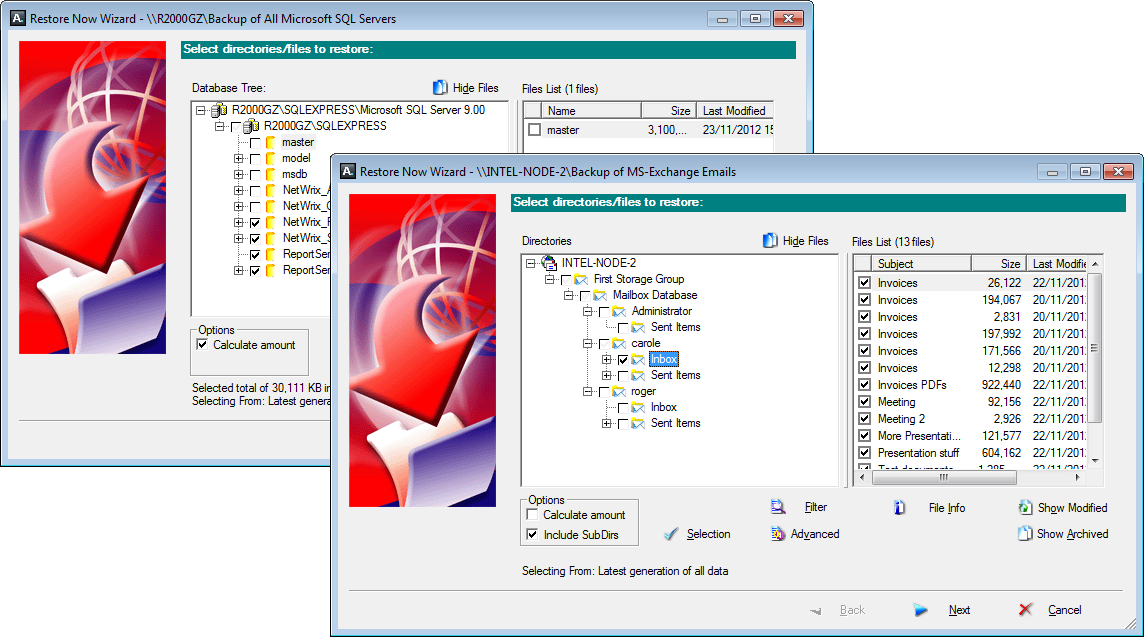Select the Administrator Sent Items tree item
This screenshot has height=637, width=1144.
coord(676,328)
